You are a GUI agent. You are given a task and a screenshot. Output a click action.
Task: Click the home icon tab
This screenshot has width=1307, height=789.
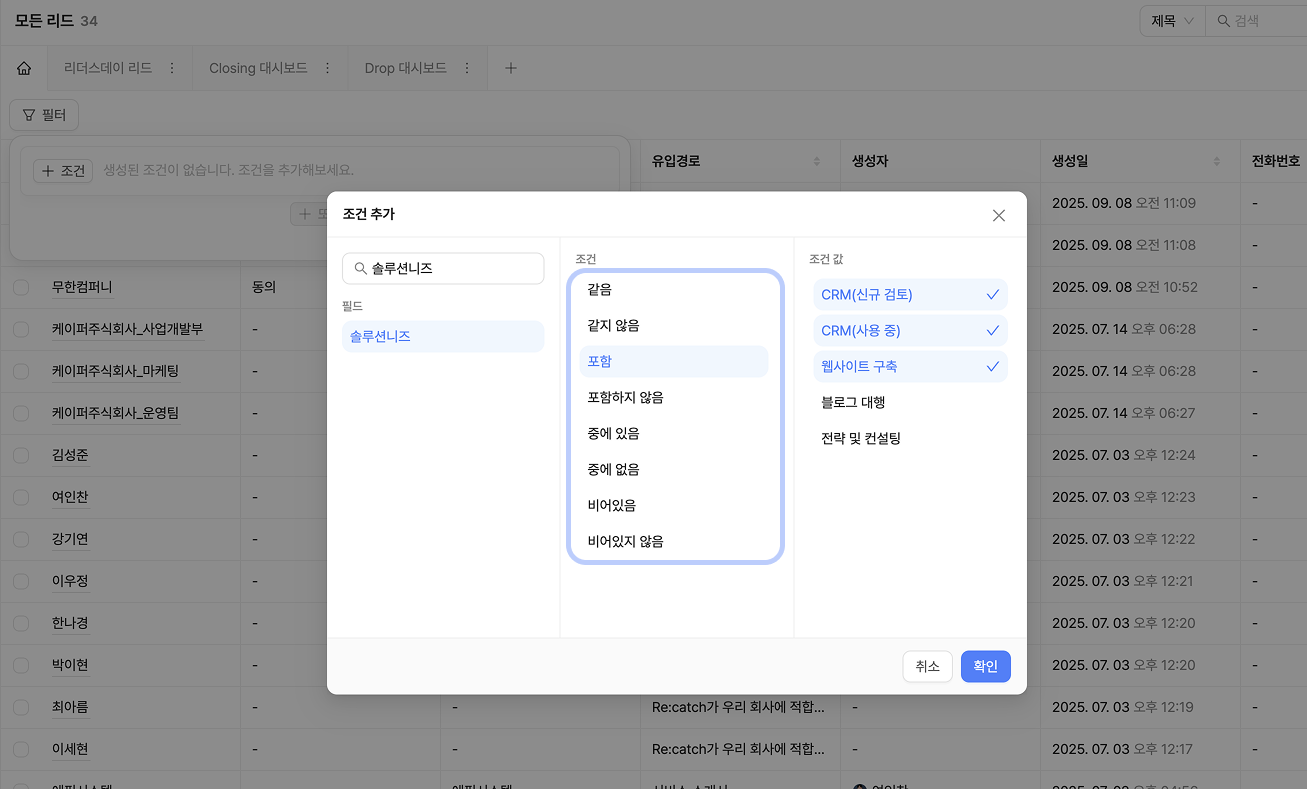(24, 68)
